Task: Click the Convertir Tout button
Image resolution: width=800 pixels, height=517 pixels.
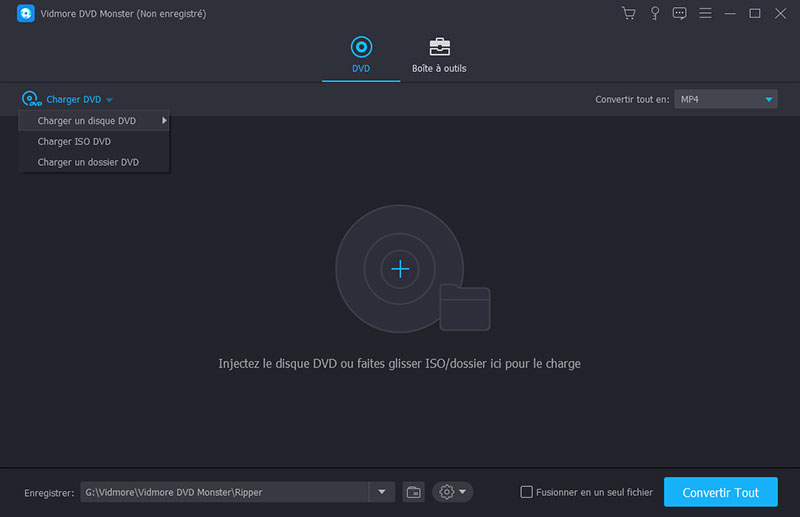Action: point(720,492)
